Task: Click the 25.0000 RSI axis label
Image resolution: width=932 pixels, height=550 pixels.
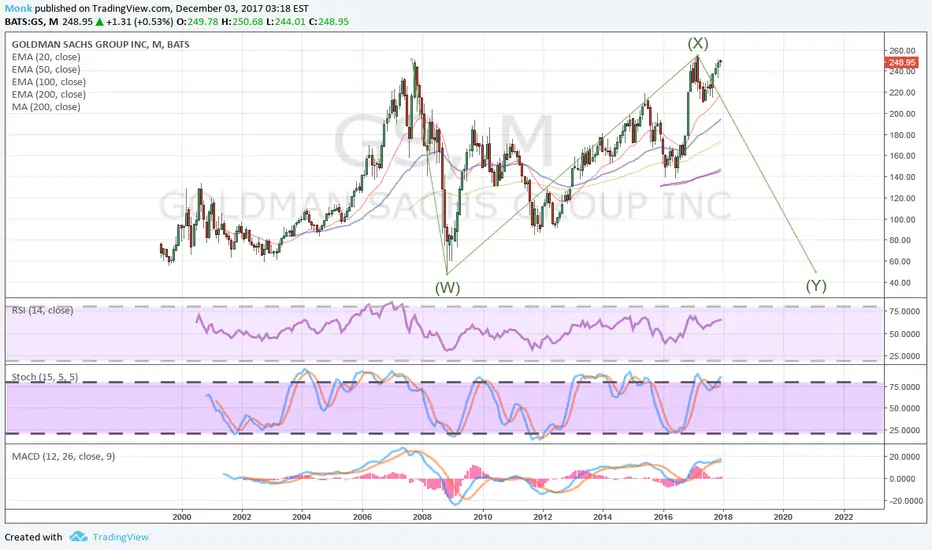Action: (x=906, y=356)
